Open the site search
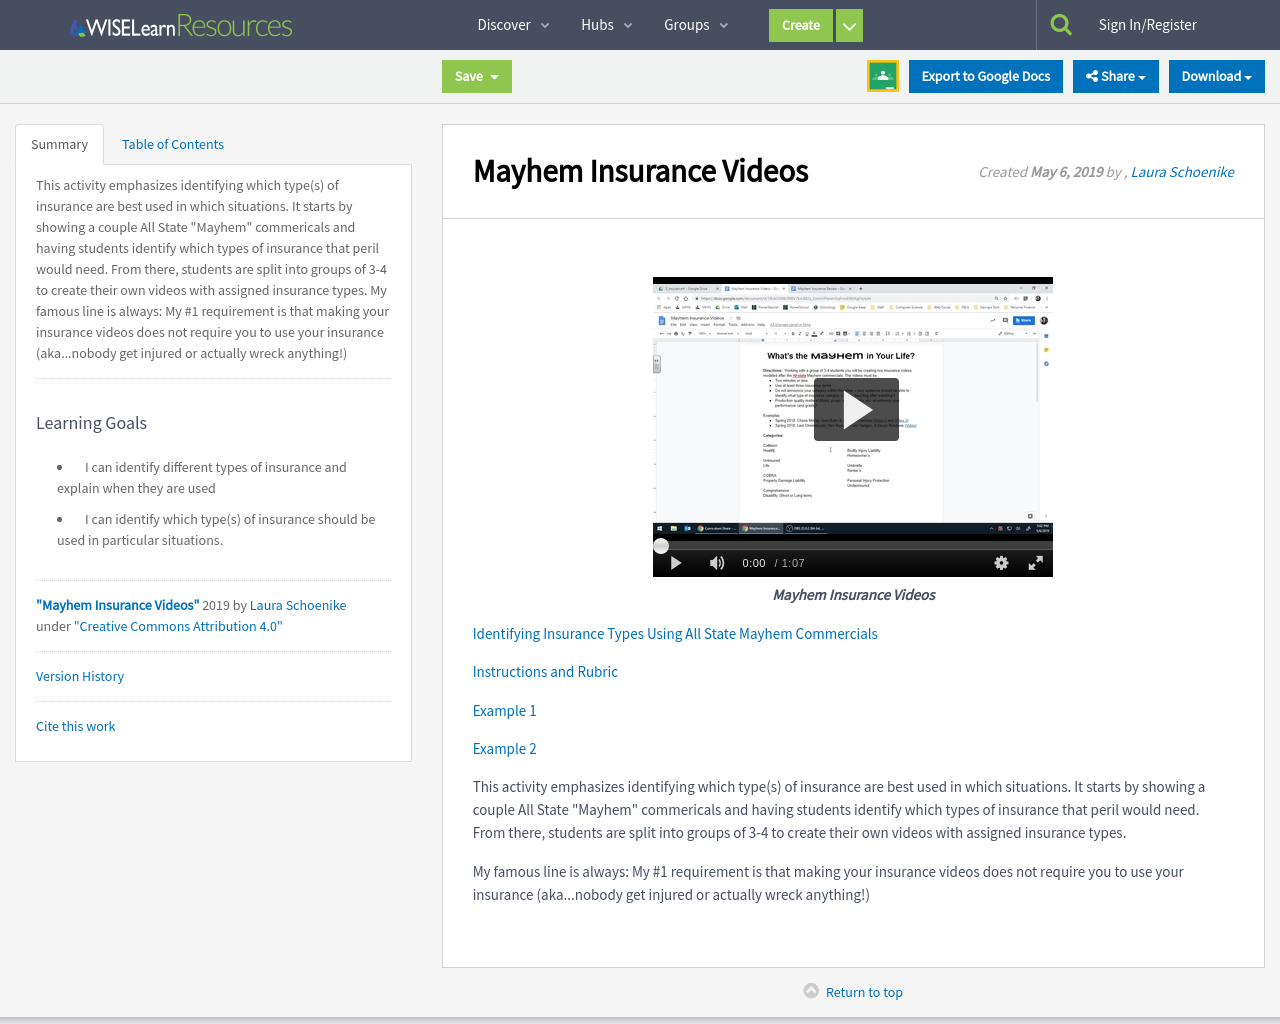Image resolution: width=1280 pixels, height=1024 pixels. tap(1062, 23)
